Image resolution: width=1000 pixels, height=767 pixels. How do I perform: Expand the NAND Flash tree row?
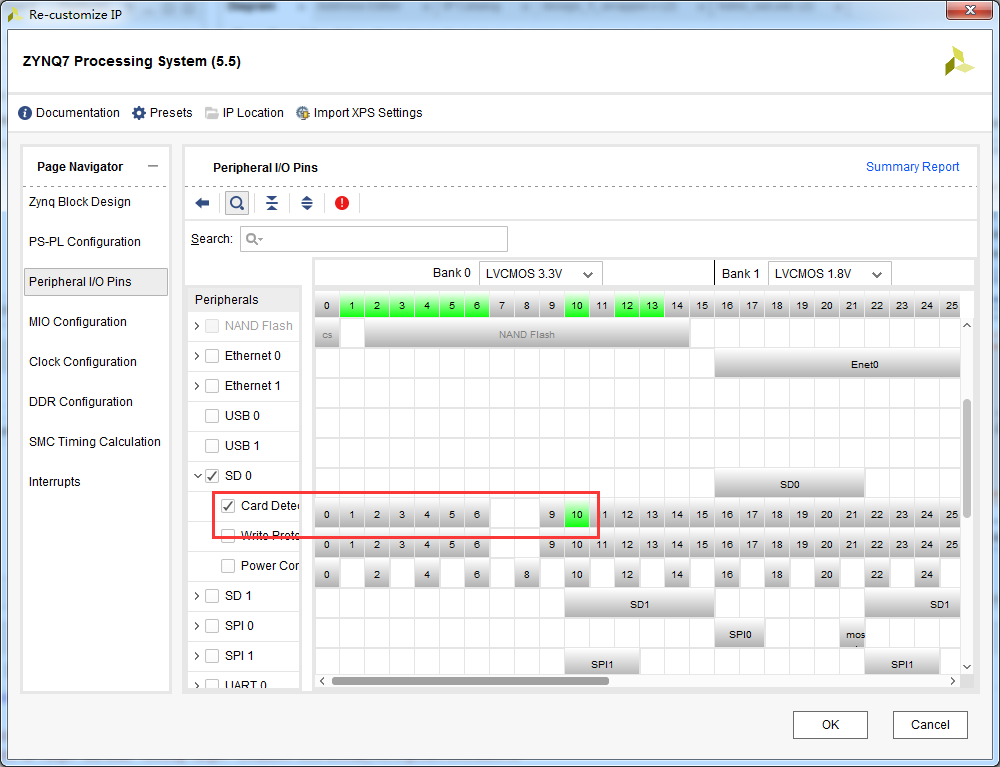click(196, 326)
